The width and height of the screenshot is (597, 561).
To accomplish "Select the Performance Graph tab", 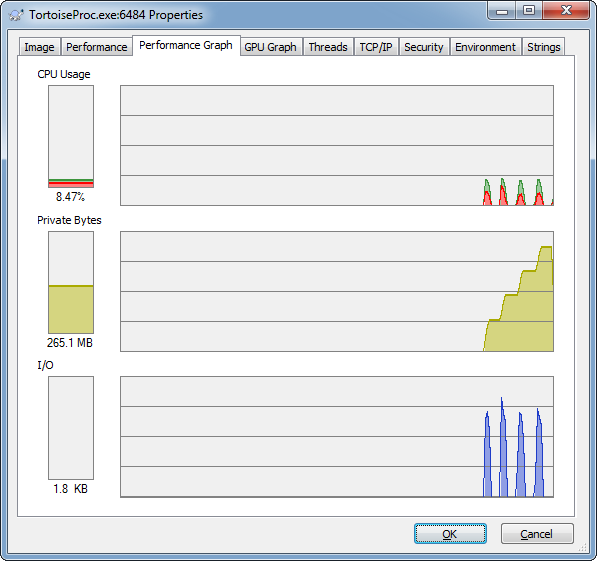I will tap(186, 45).
